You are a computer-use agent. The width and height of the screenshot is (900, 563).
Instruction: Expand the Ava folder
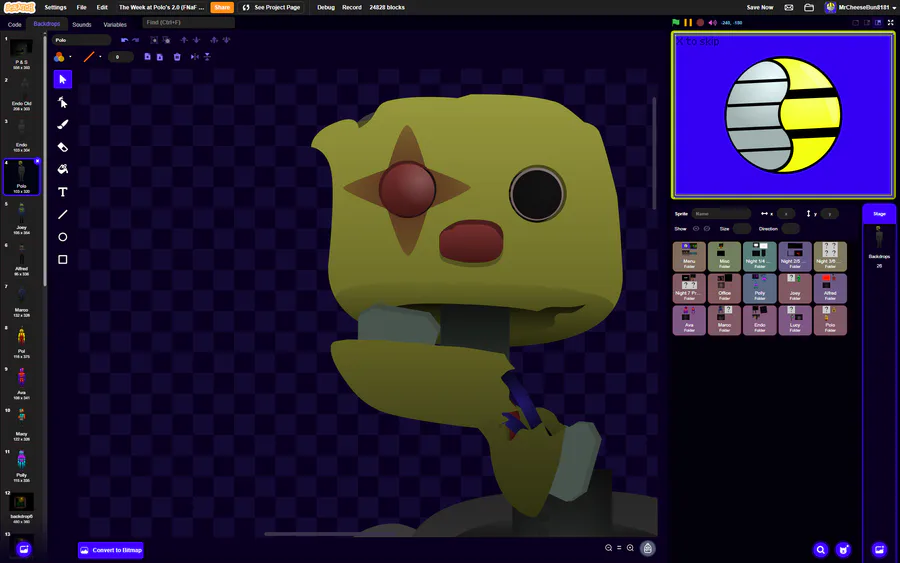coord(689,320)
